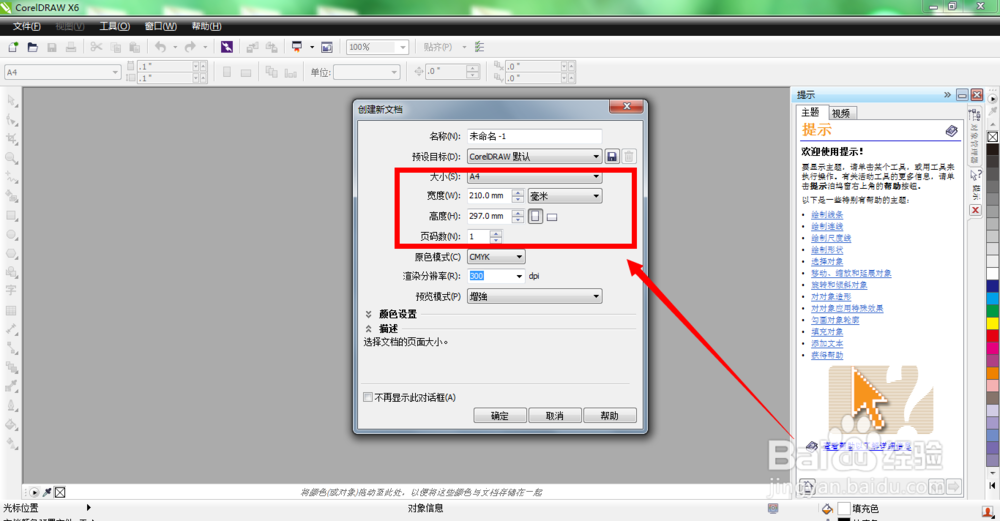The width and height of the screenshot is (1000, 521).
Task: Click the 取消 button
Action: pos(555,415)
